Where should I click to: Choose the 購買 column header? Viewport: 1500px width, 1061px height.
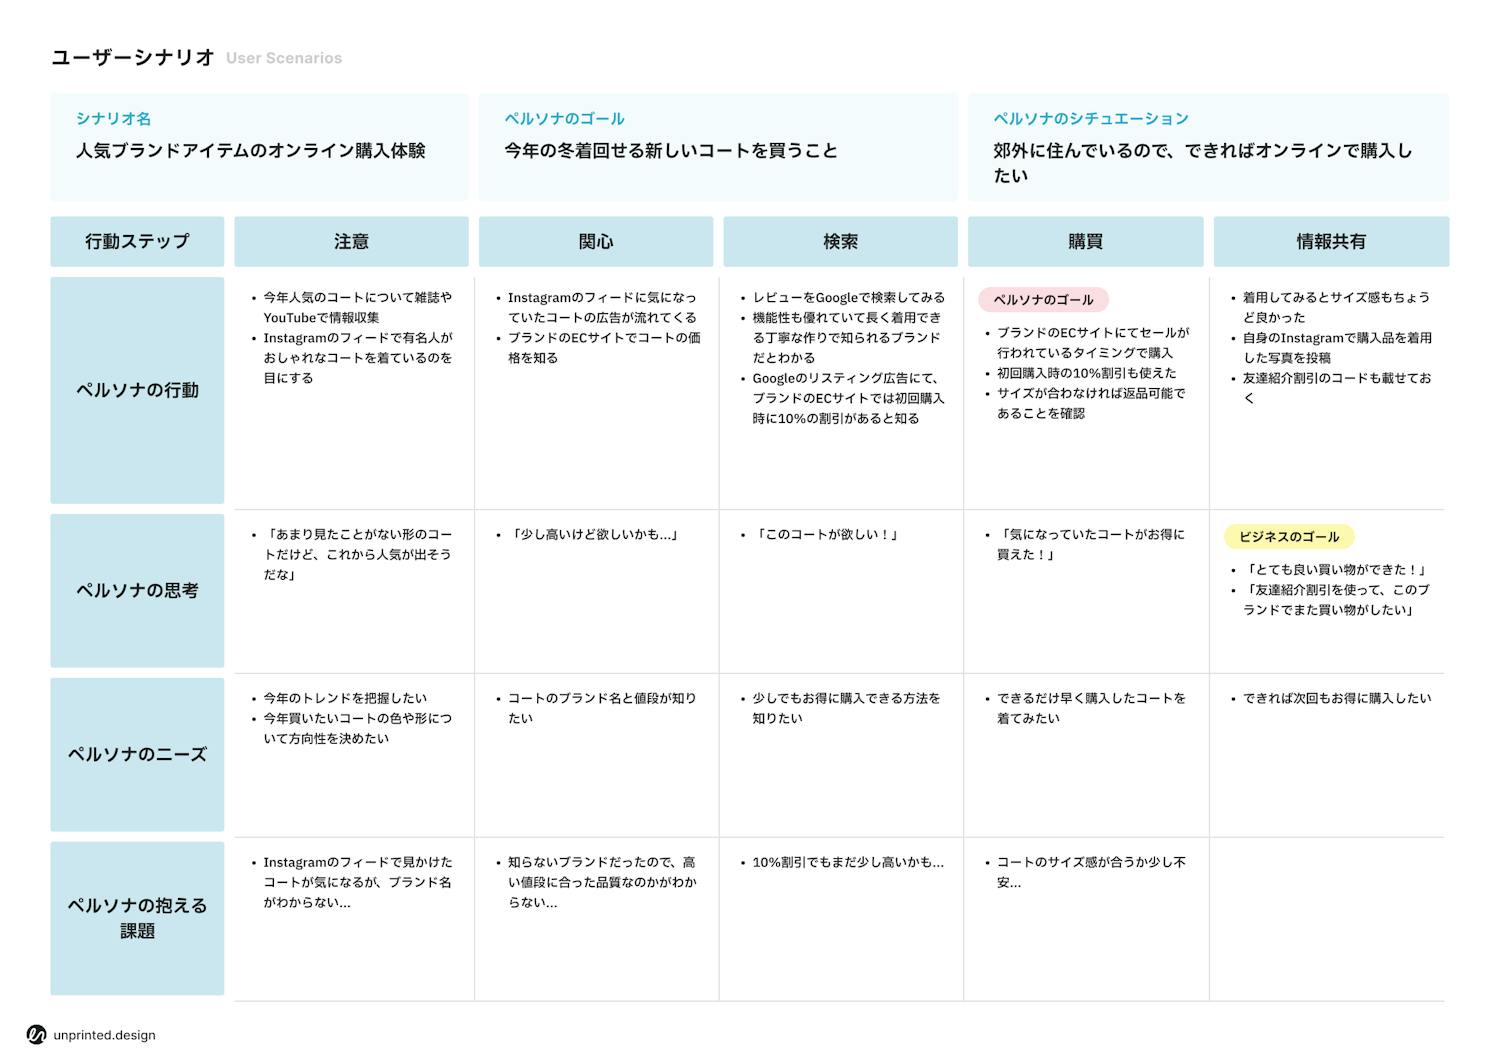[x=1085, y=242]
